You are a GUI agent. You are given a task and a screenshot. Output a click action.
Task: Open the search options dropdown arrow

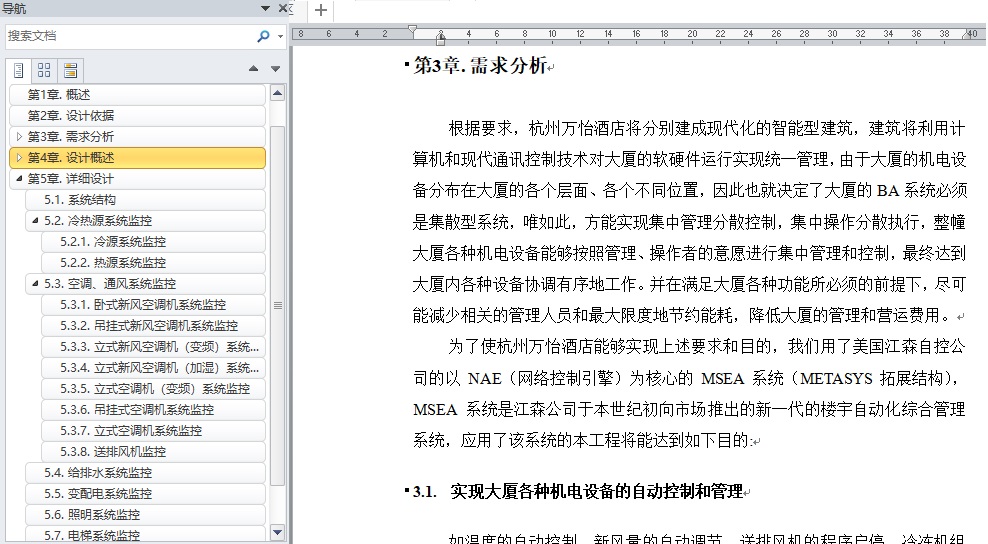tap(280, 37)
